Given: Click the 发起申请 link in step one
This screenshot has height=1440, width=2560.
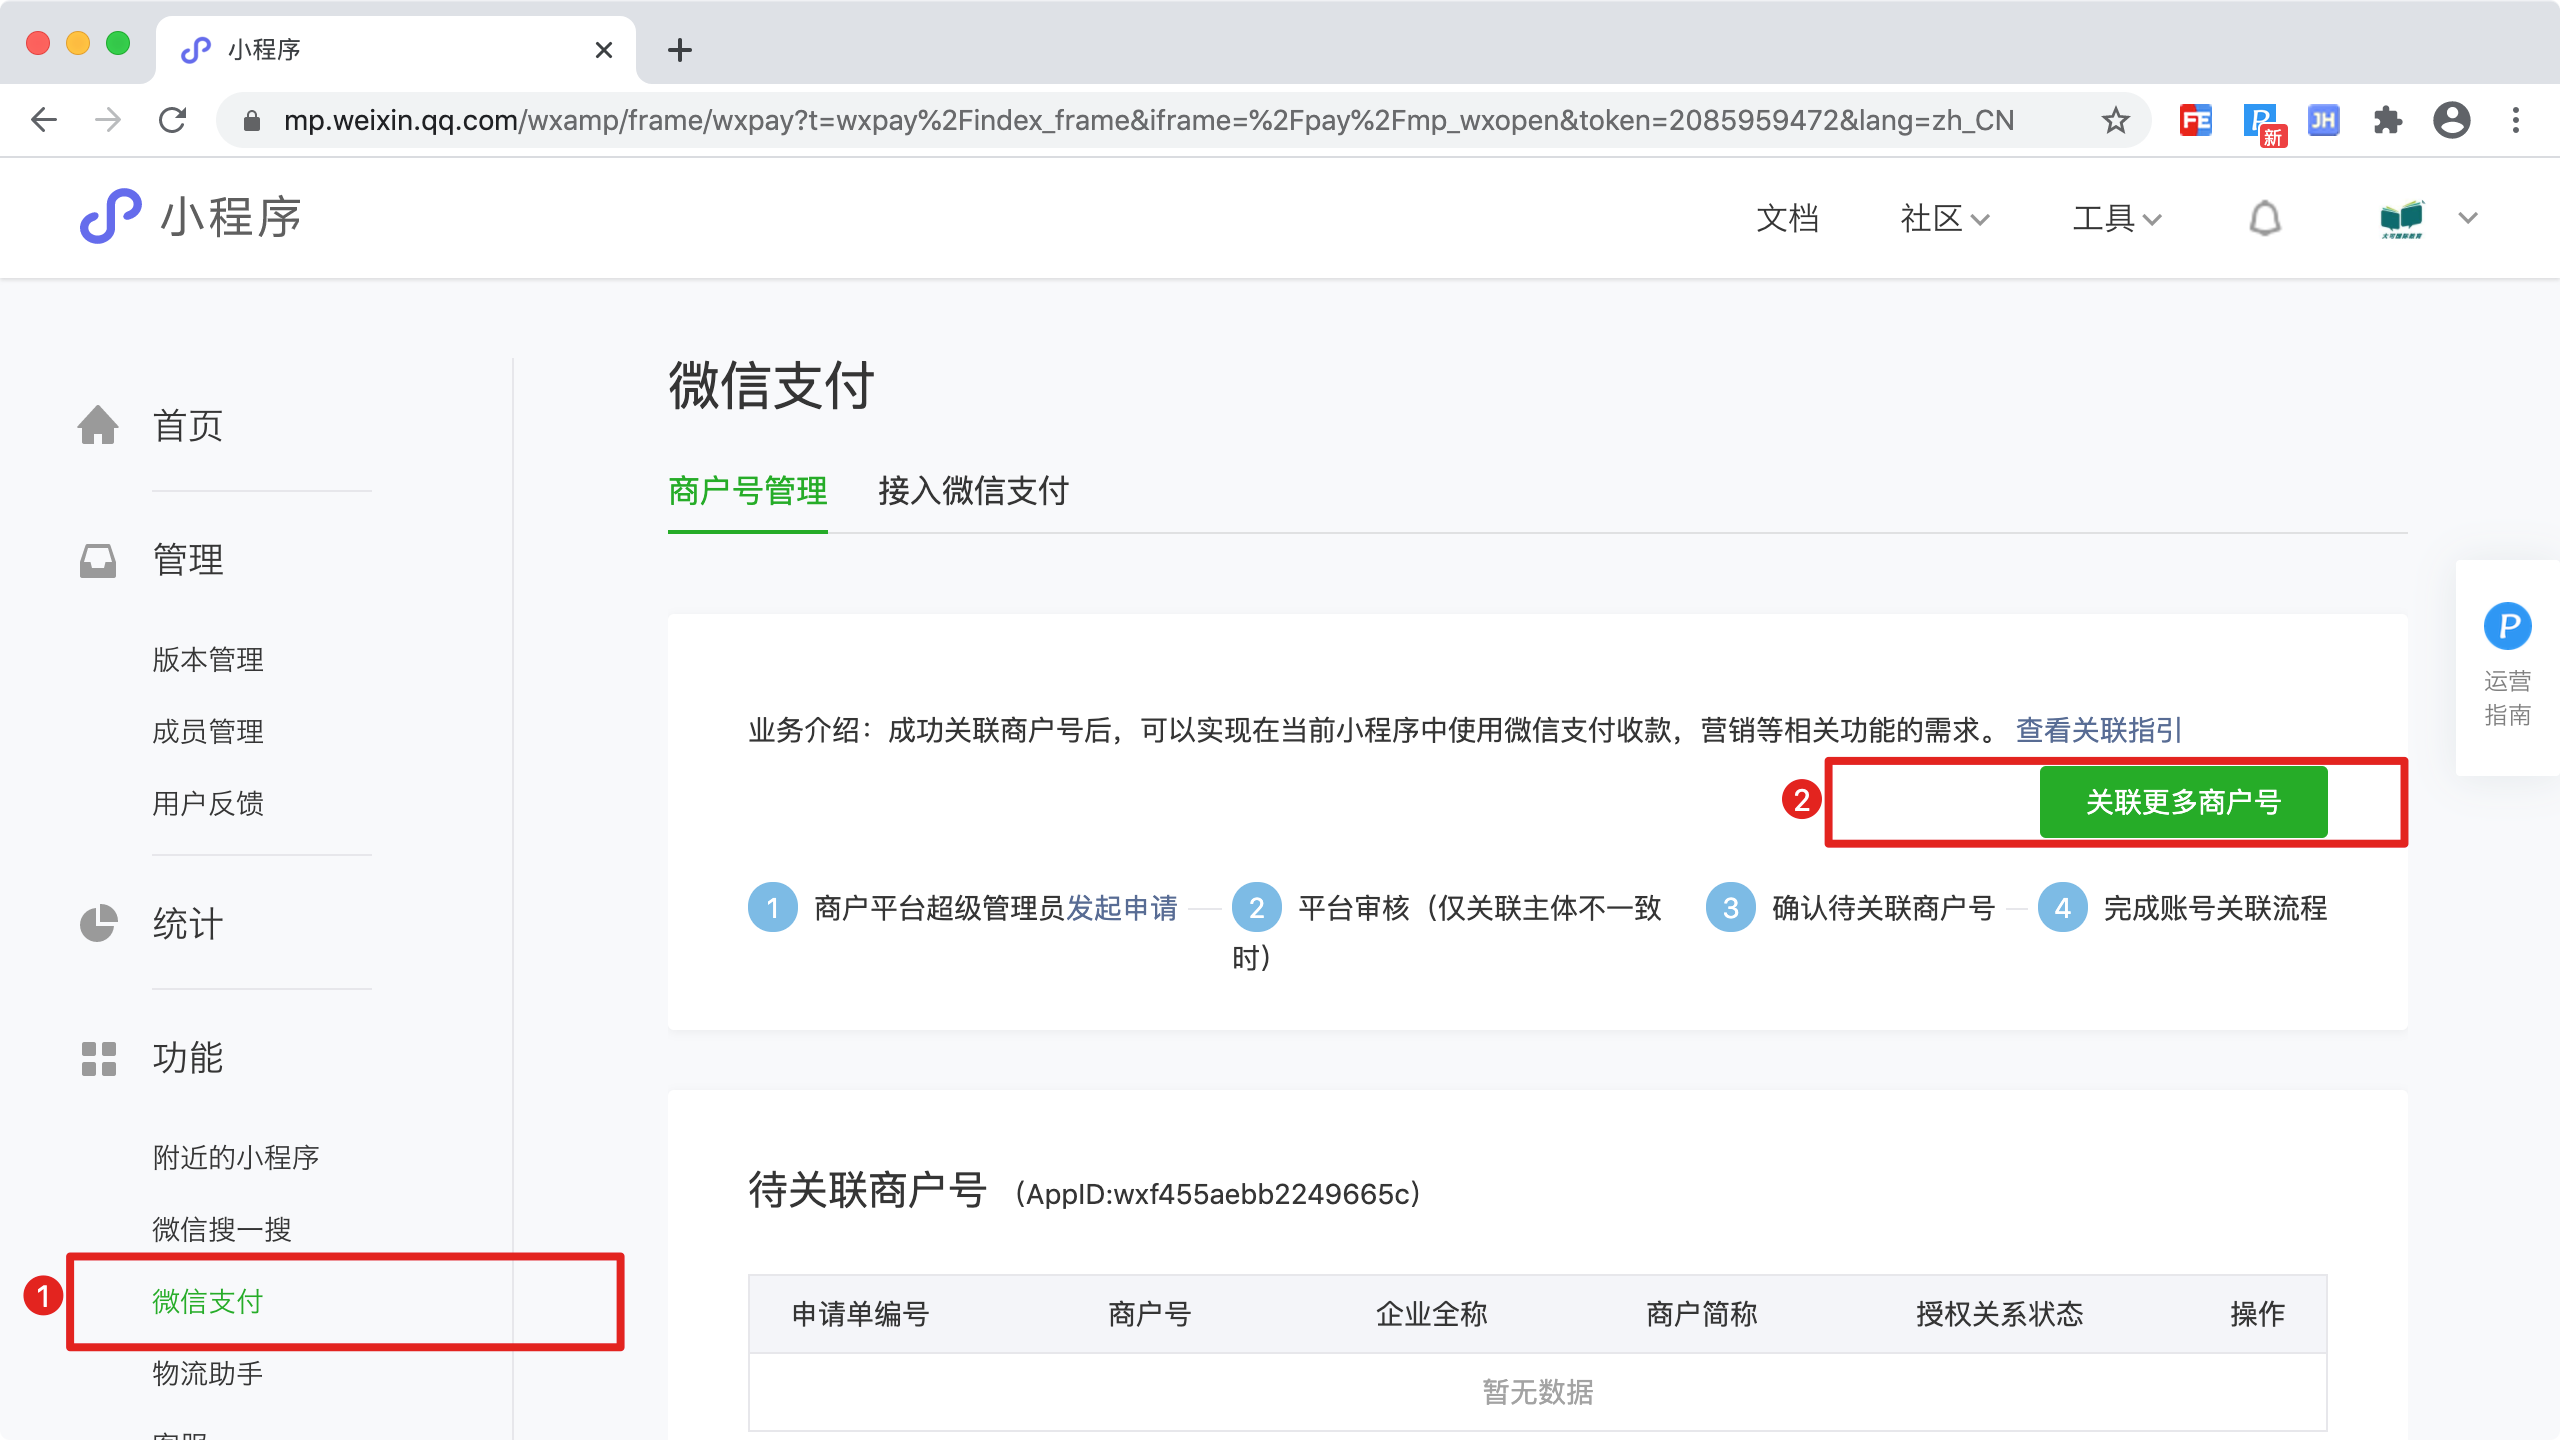Looking at the screenshot, I should click(x=1121, y=908).
